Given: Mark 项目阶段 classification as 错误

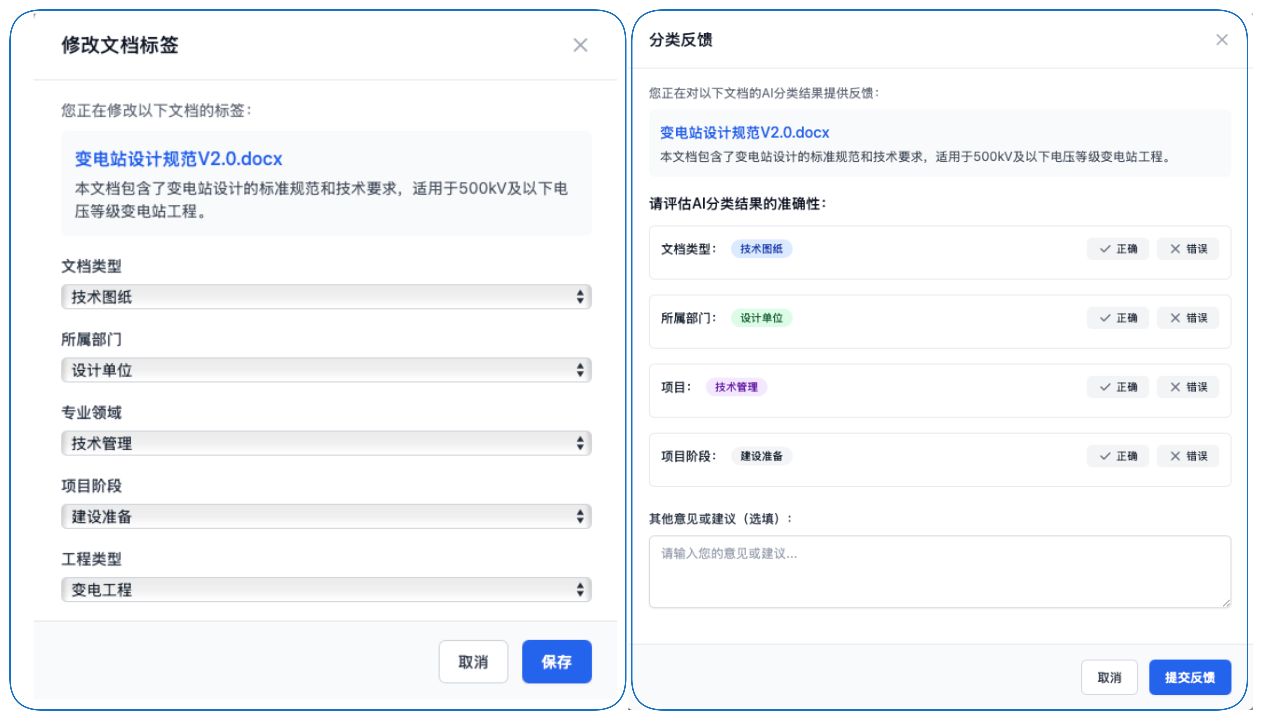Looking at the screenshot, I should 1188,456.
